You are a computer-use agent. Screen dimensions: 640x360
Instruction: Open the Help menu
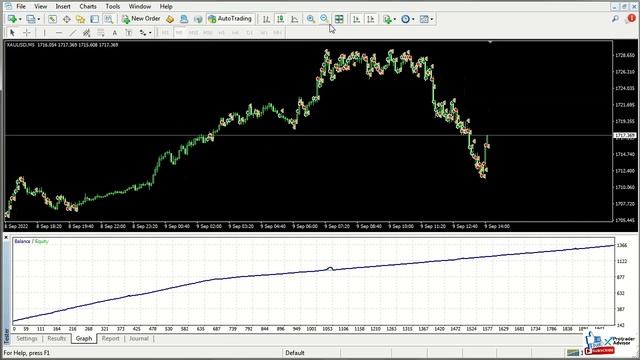click(x=166, y=7)
